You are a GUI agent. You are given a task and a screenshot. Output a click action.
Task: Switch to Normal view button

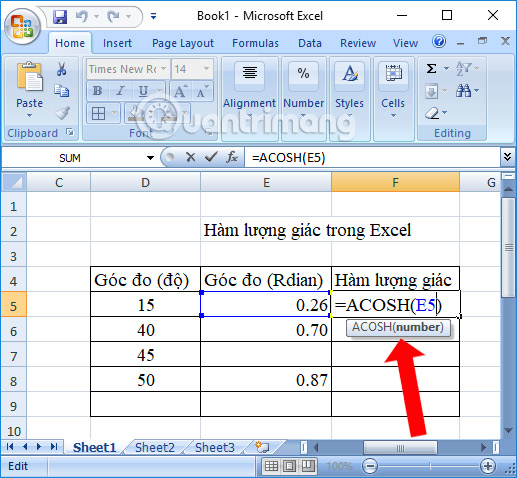(271, 466)
